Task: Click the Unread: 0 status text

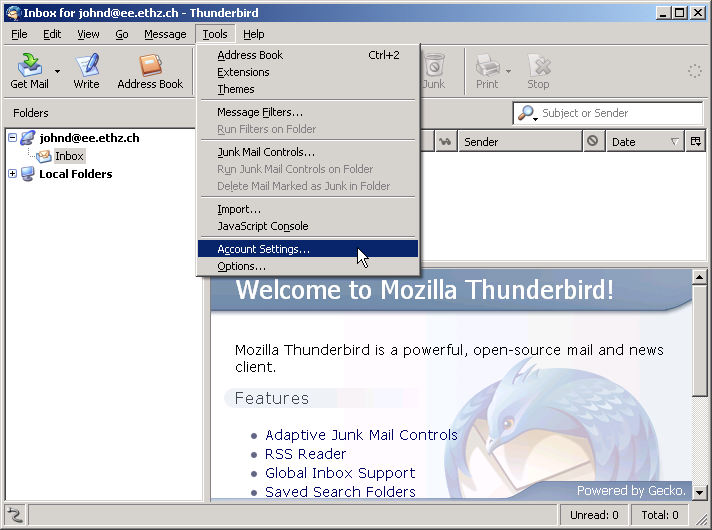Action: [x=594, y=515]
